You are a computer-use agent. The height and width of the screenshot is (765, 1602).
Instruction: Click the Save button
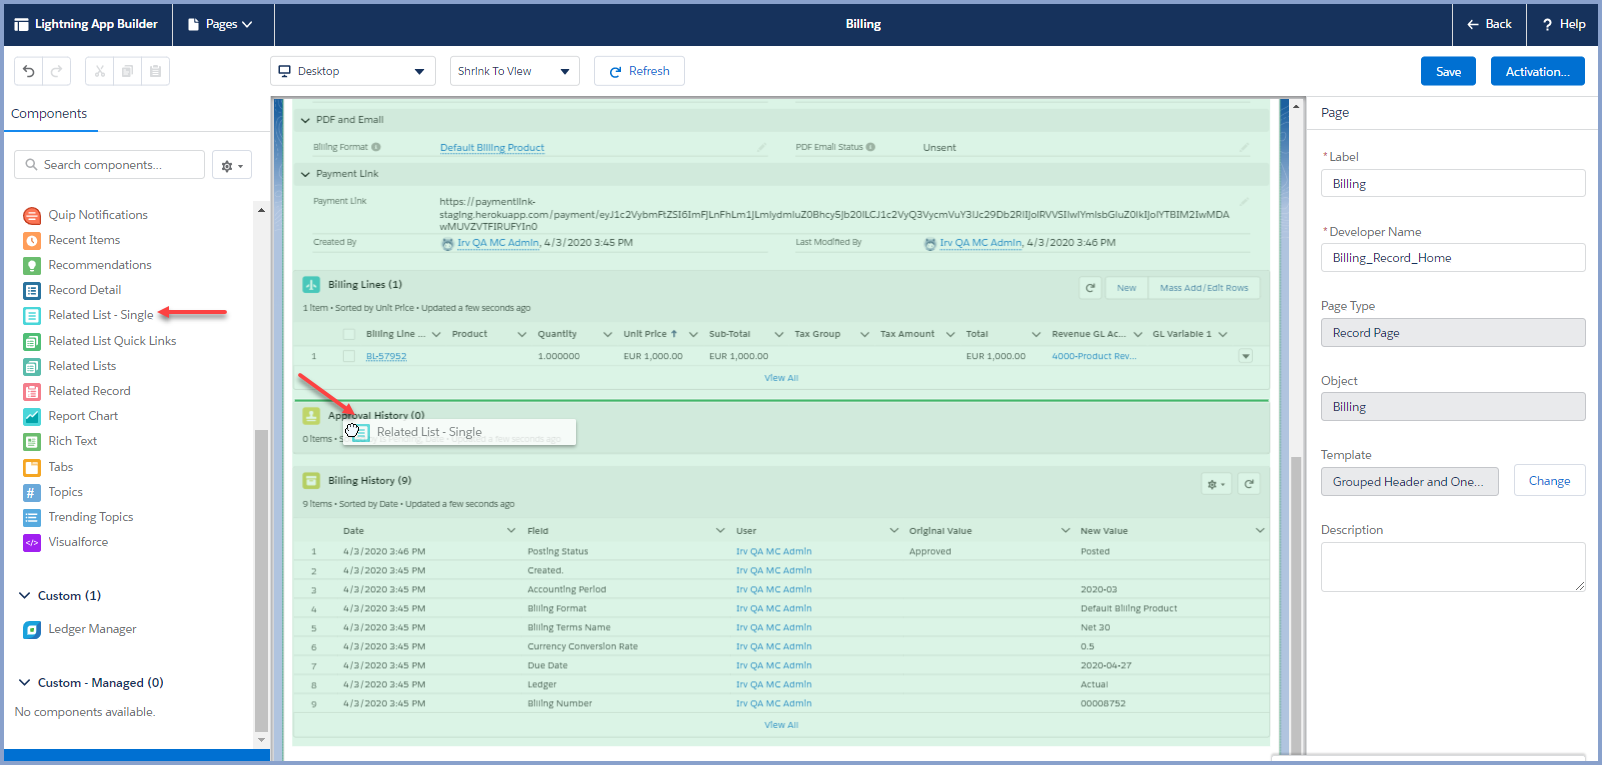1448,71
